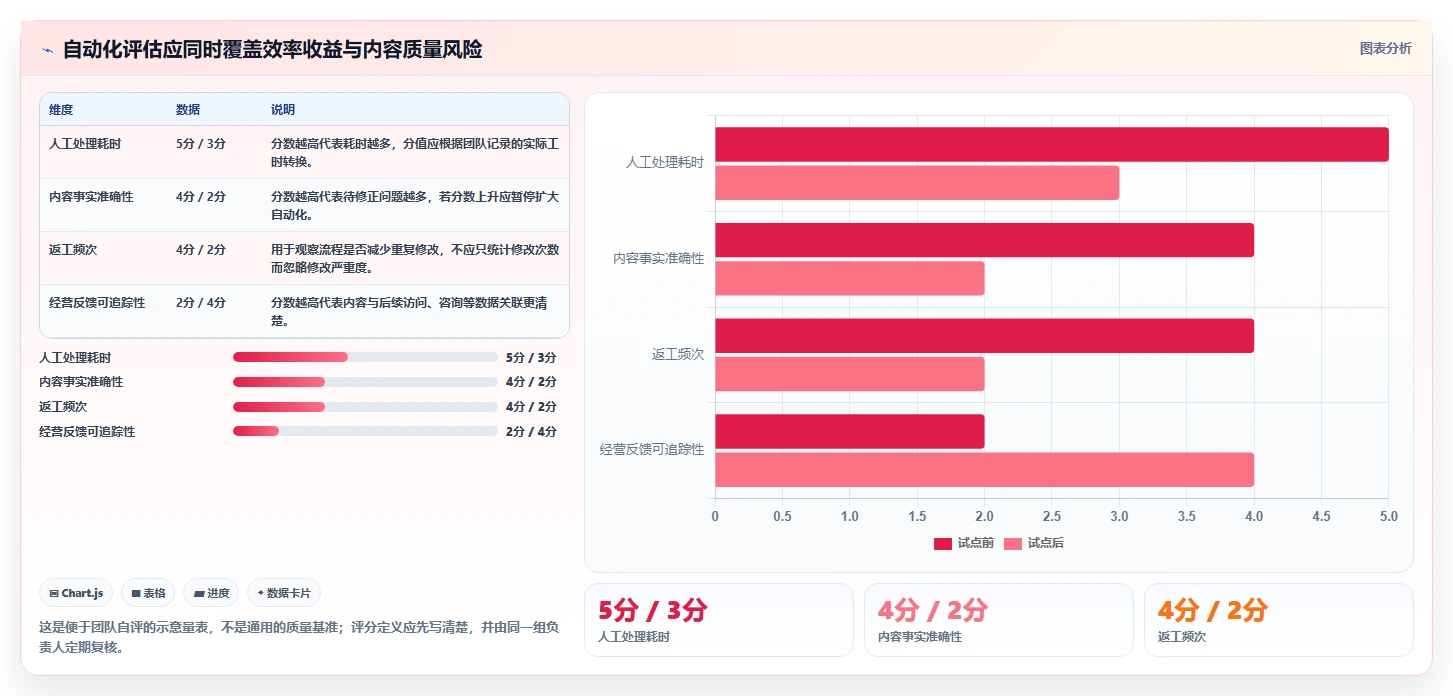Click the 数据 column header

point(188,110)
